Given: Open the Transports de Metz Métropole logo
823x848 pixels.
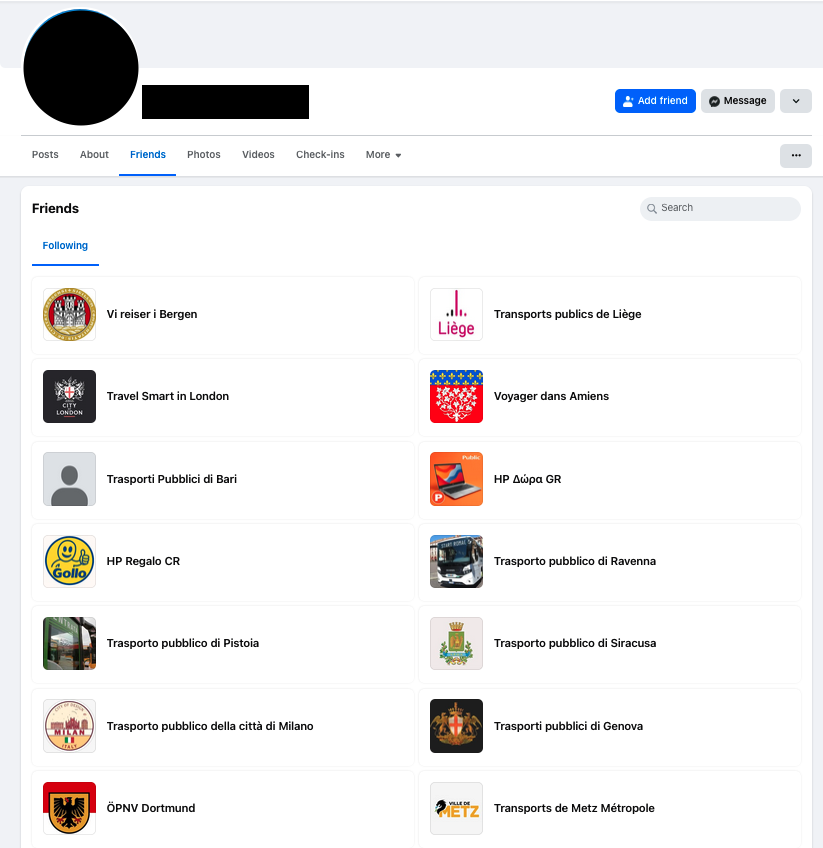Looking at the screenshot, I should [x=456, y=808].
